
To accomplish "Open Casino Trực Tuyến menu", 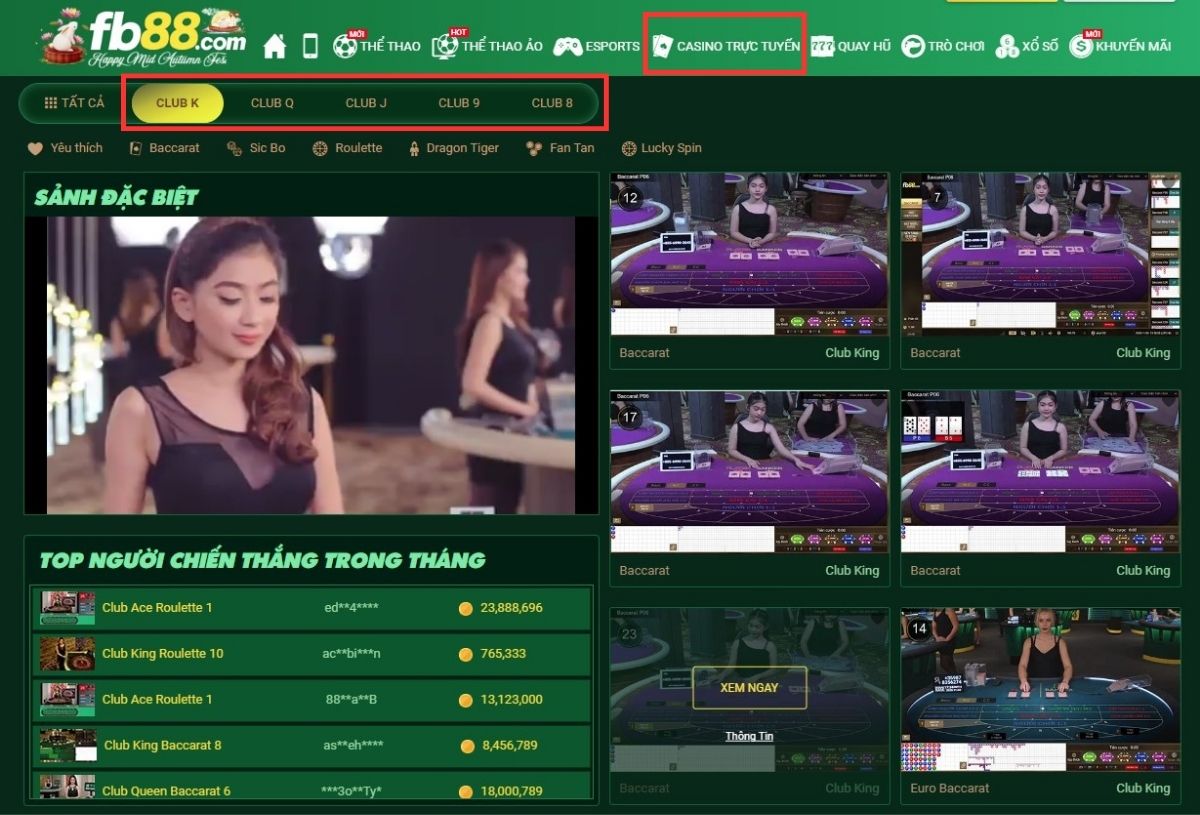I will (x=726, y=46).
